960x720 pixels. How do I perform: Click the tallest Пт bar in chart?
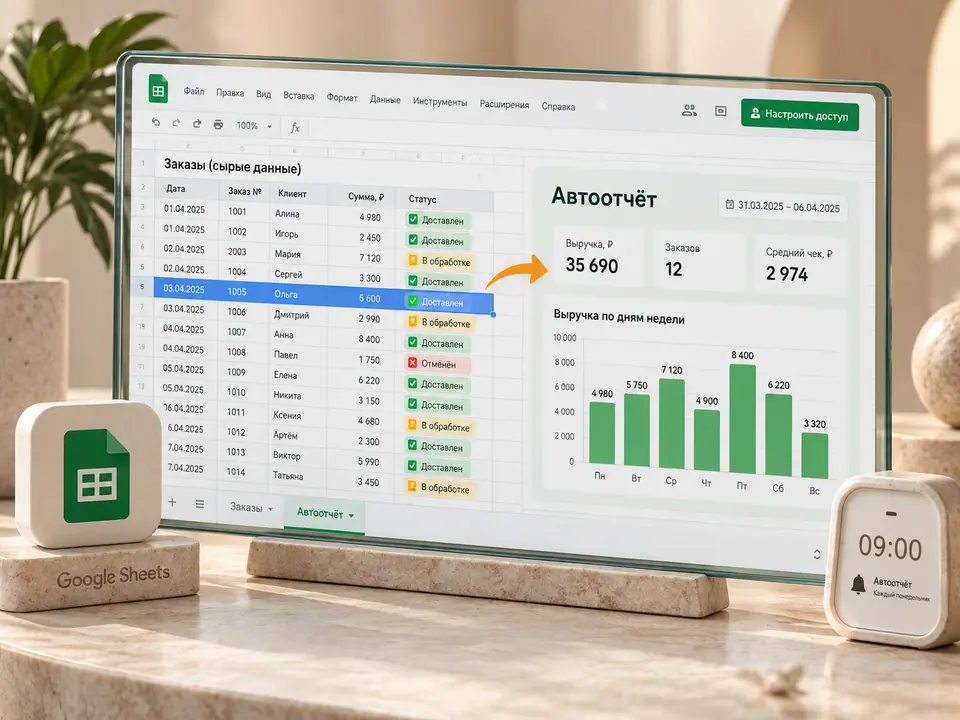point(743,419)
